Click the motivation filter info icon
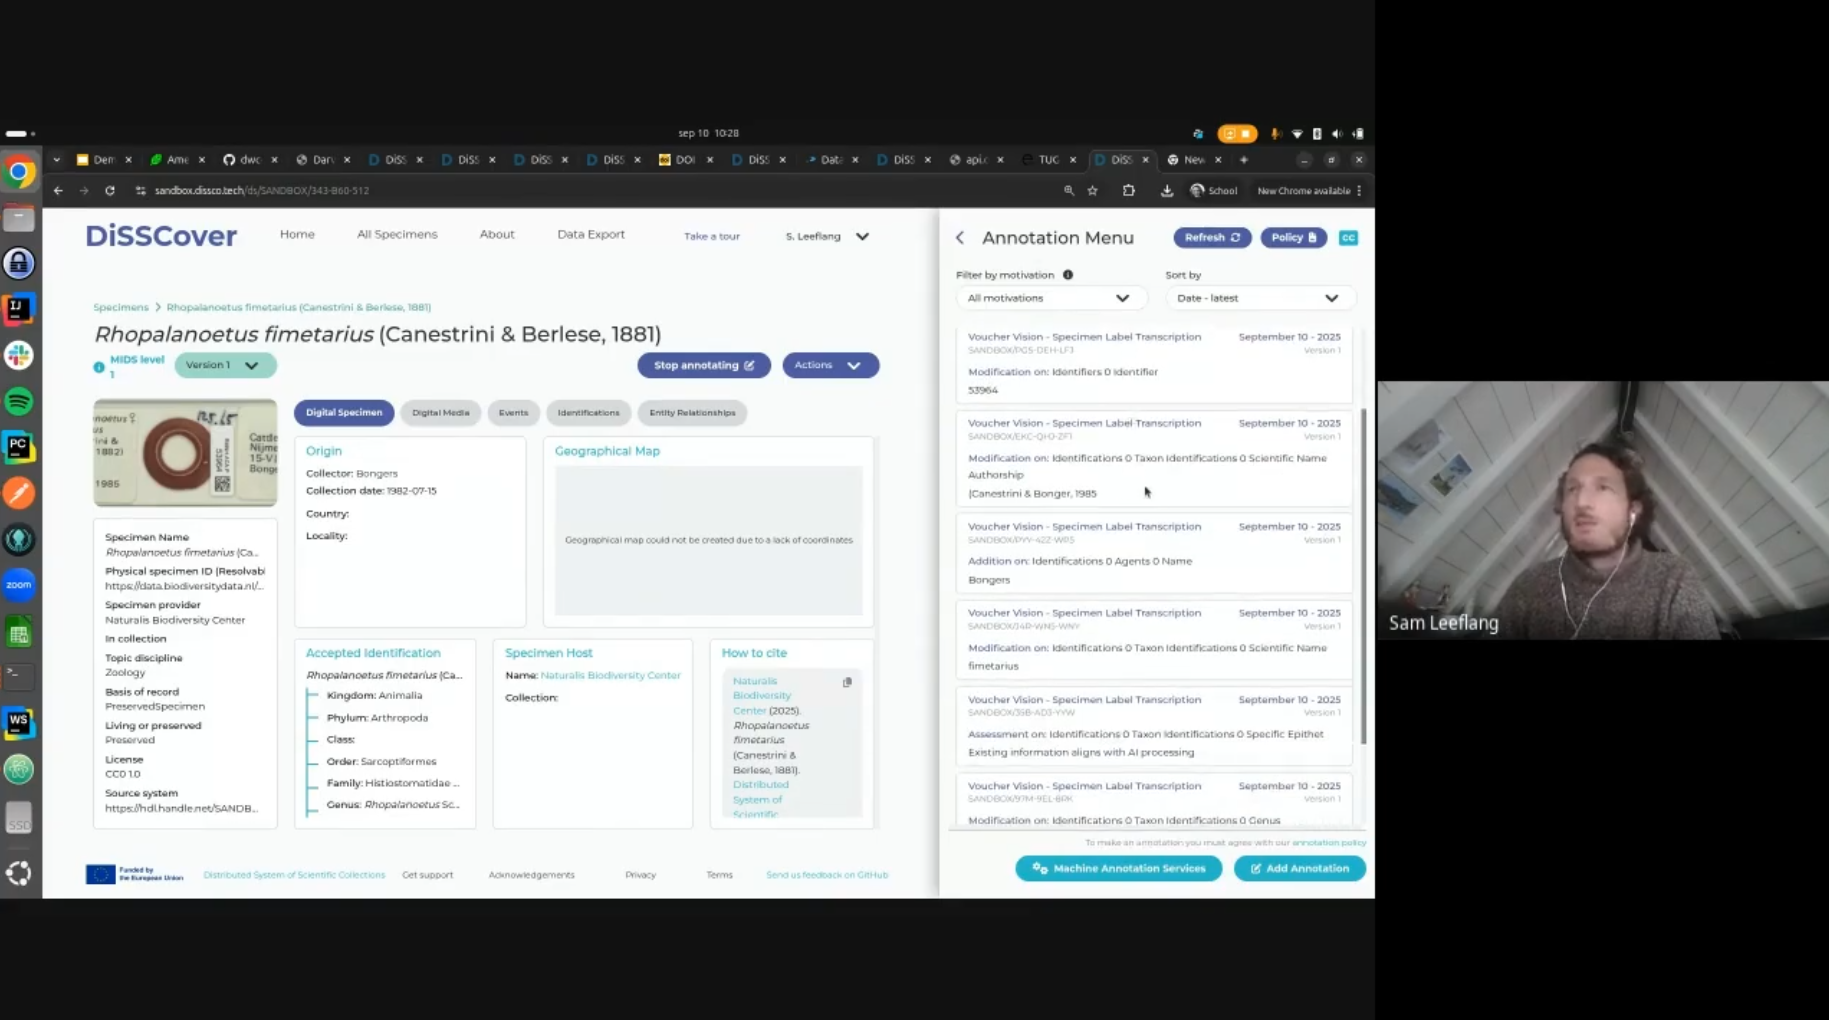The width and height of the screenshot is (1829, 1020). pyautogui.click(x=1068, y=275)
